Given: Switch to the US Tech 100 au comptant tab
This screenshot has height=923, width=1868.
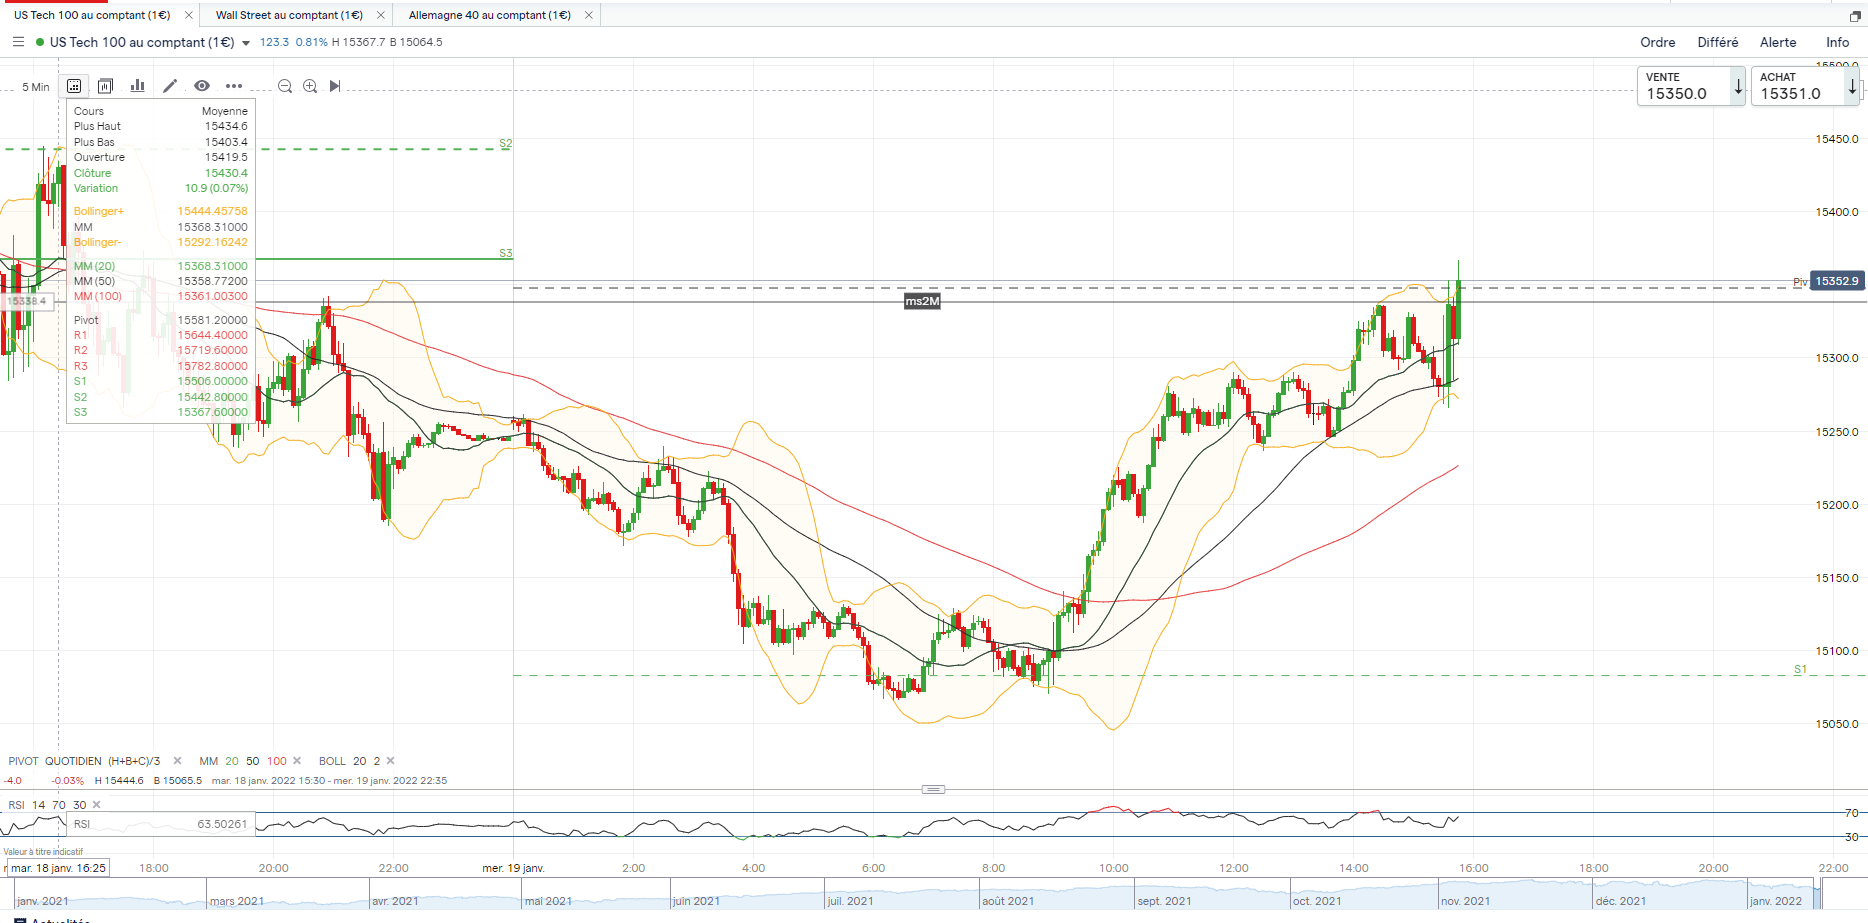Looking at the screenshot, I should 92,15.
